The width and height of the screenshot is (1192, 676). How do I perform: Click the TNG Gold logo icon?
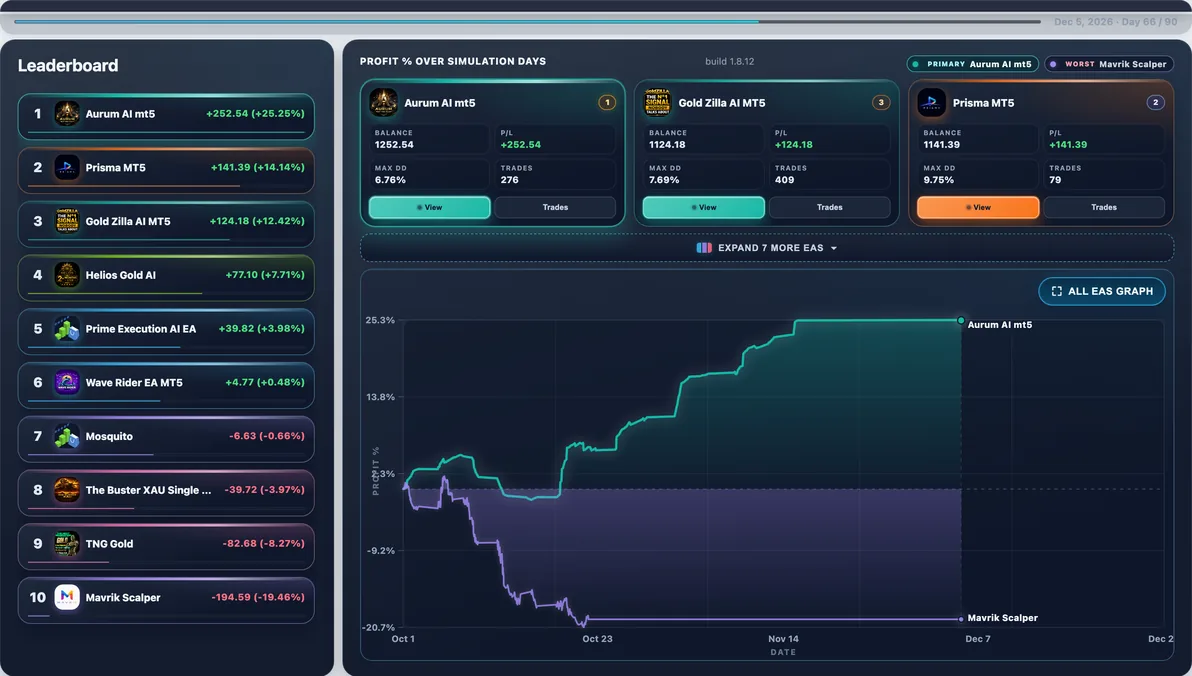pyautogui.click(x=67, y=544)
